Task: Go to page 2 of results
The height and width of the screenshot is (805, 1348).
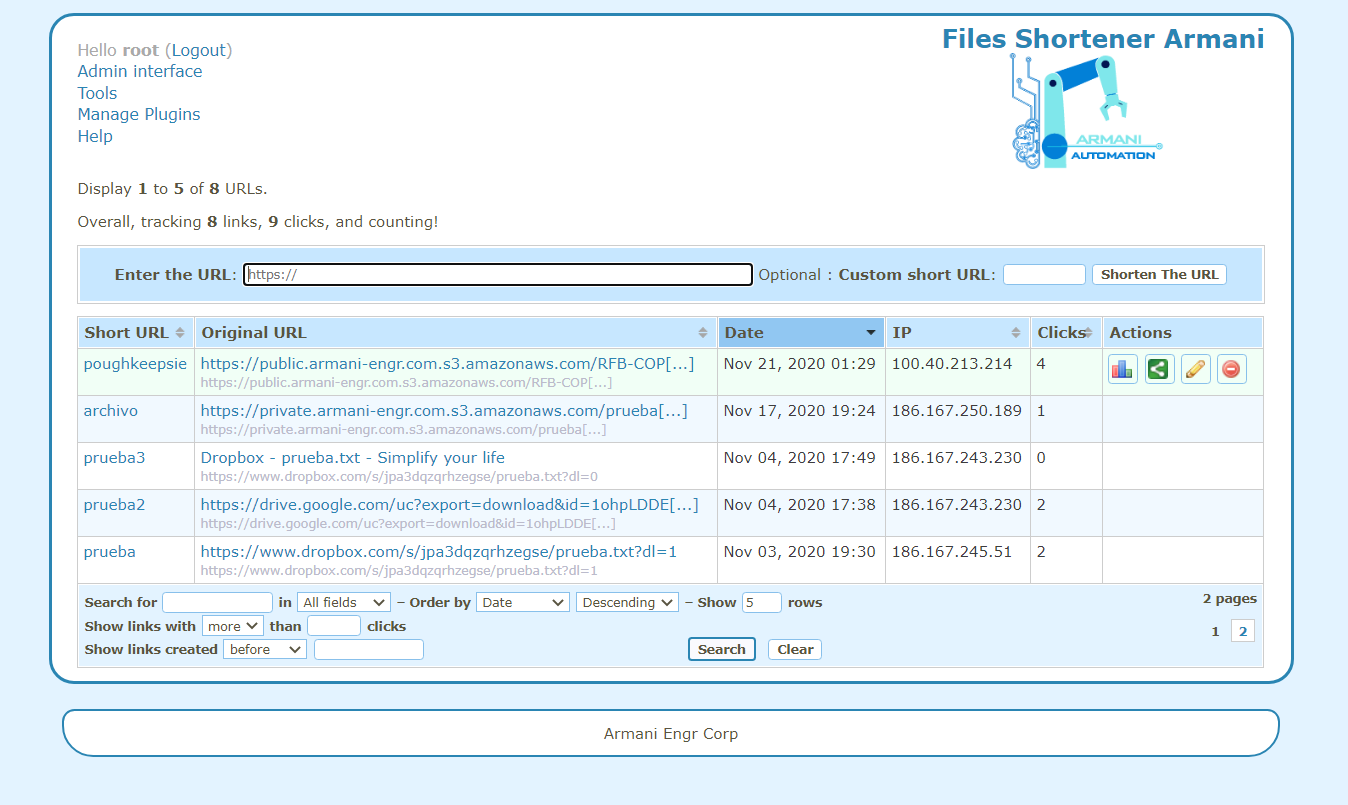Action: tap(1242, 631)
